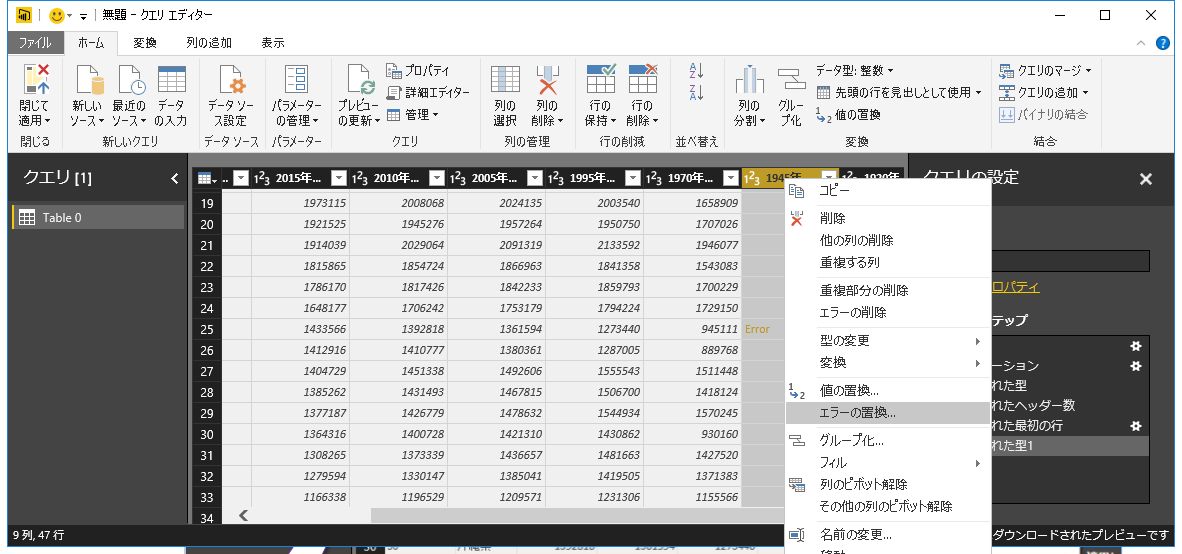Image resolution: width=1182 pixels, height=554 pixels.
Task: Choose その他の列のピボット解除
Action: (887, 507)
